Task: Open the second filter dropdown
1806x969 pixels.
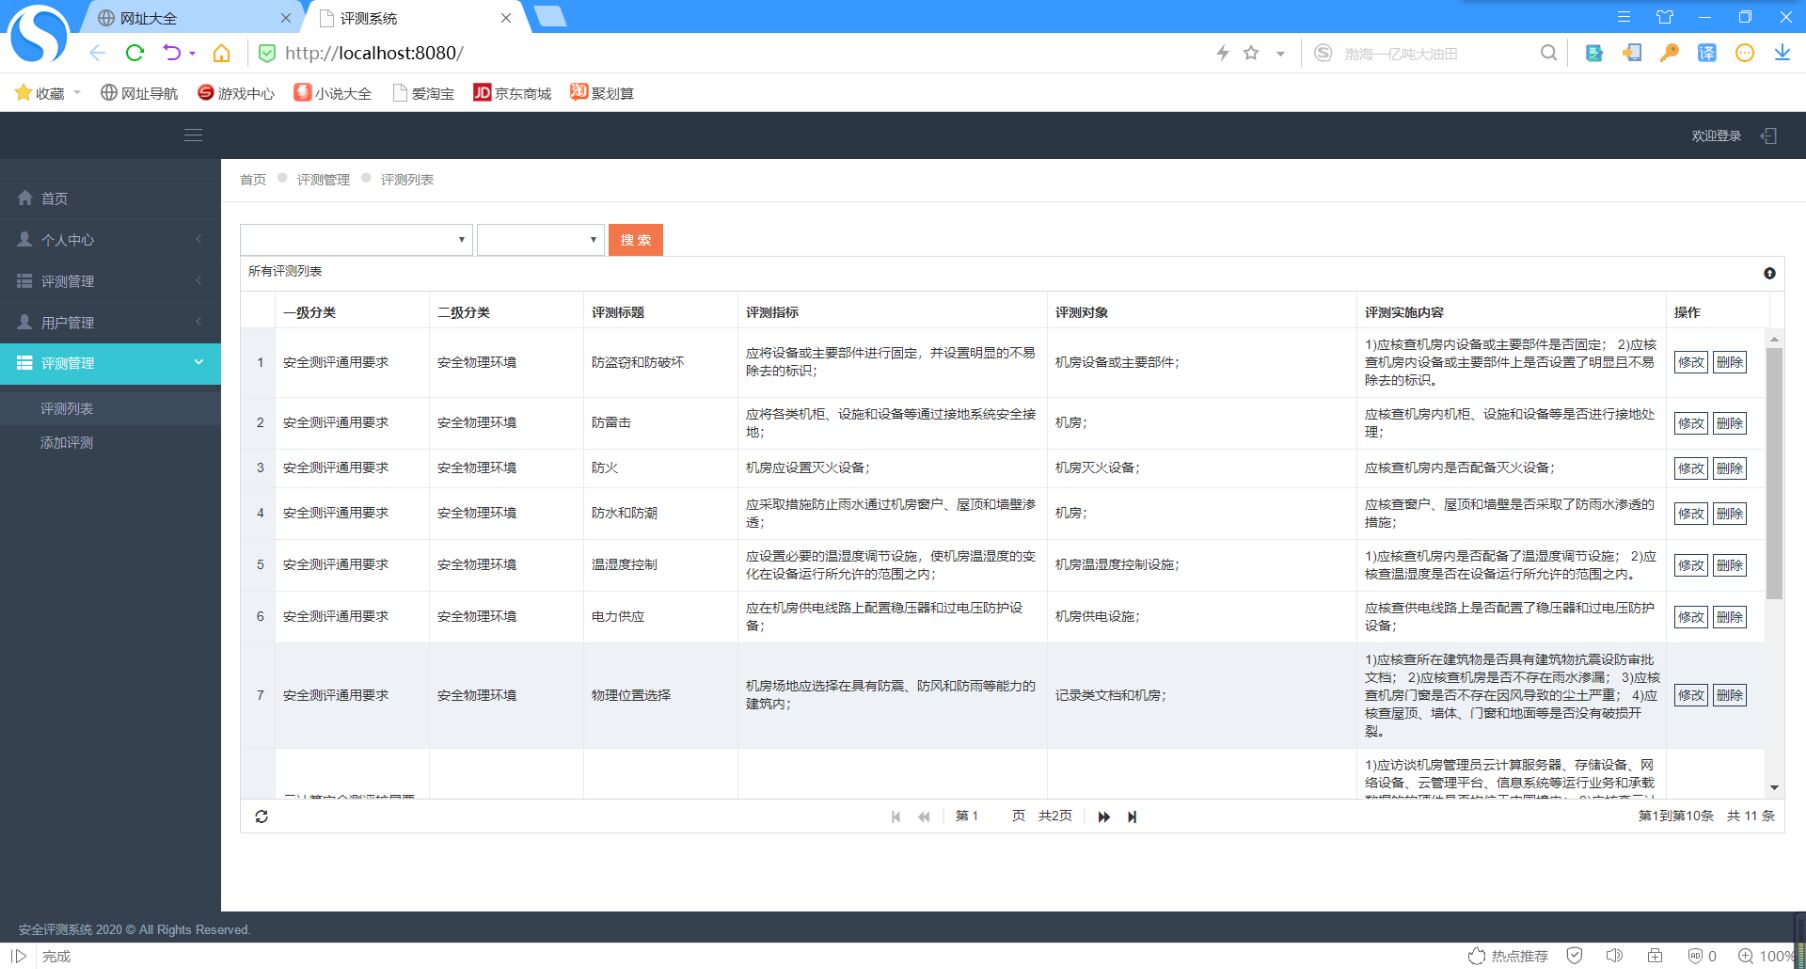Action: click(541, 240)
